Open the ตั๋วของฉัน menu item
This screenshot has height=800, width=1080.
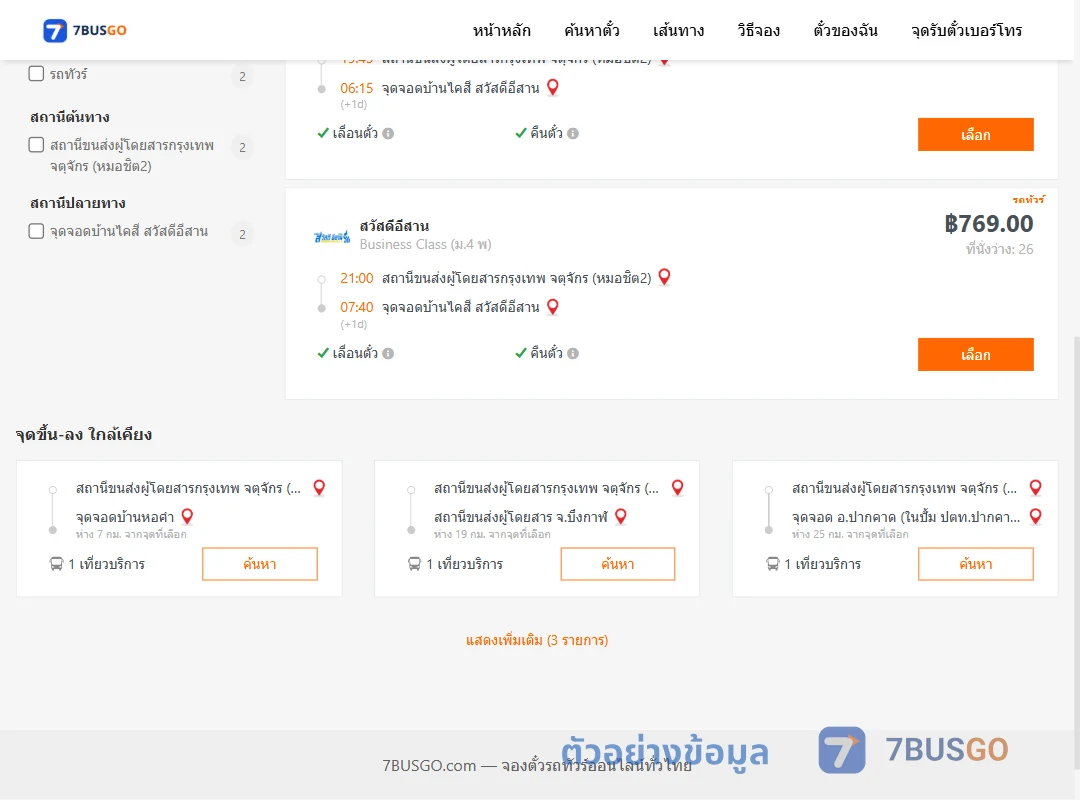845,30
